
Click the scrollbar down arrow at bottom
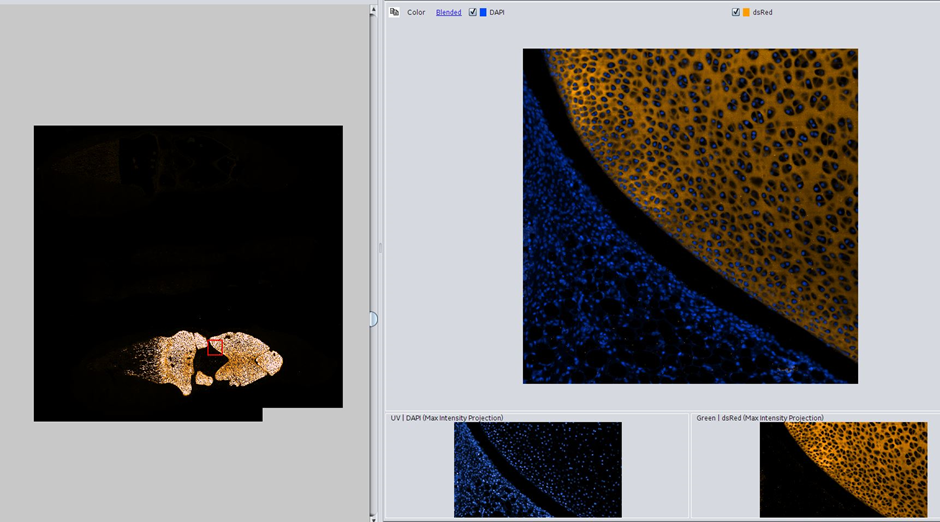[374, 518]
